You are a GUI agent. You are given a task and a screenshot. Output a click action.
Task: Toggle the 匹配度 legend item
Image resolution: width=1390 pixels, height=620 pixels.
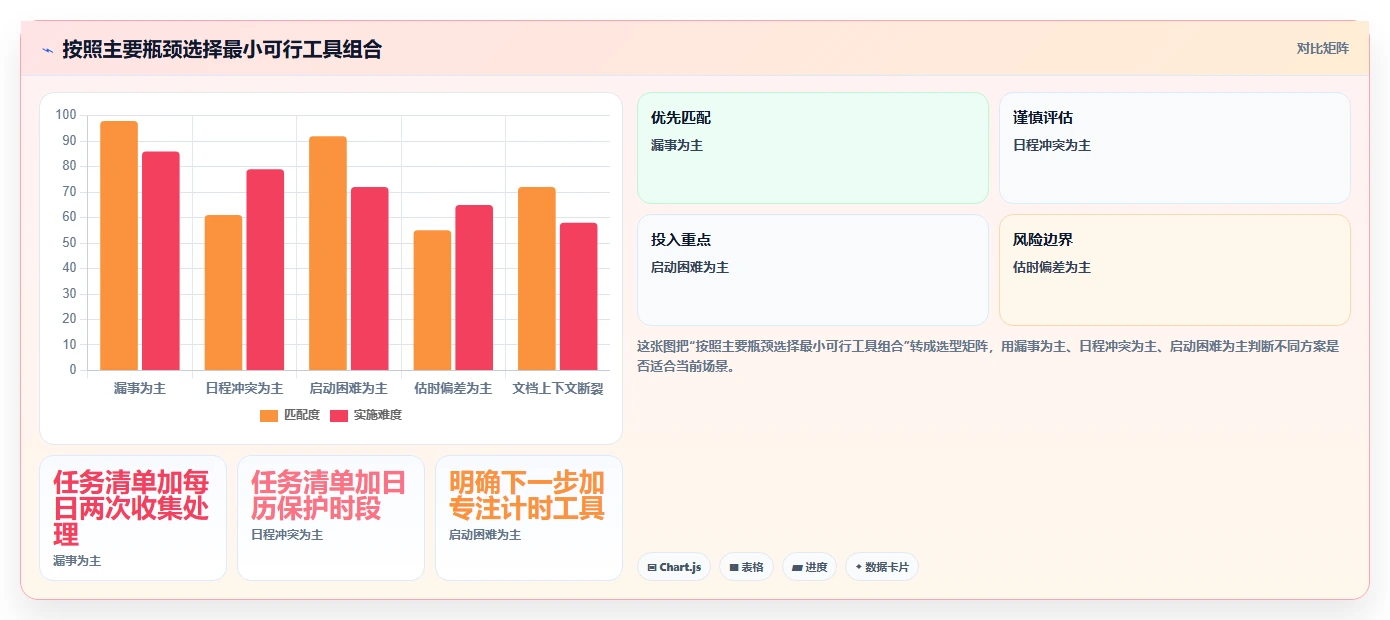[x=290, y=415]
